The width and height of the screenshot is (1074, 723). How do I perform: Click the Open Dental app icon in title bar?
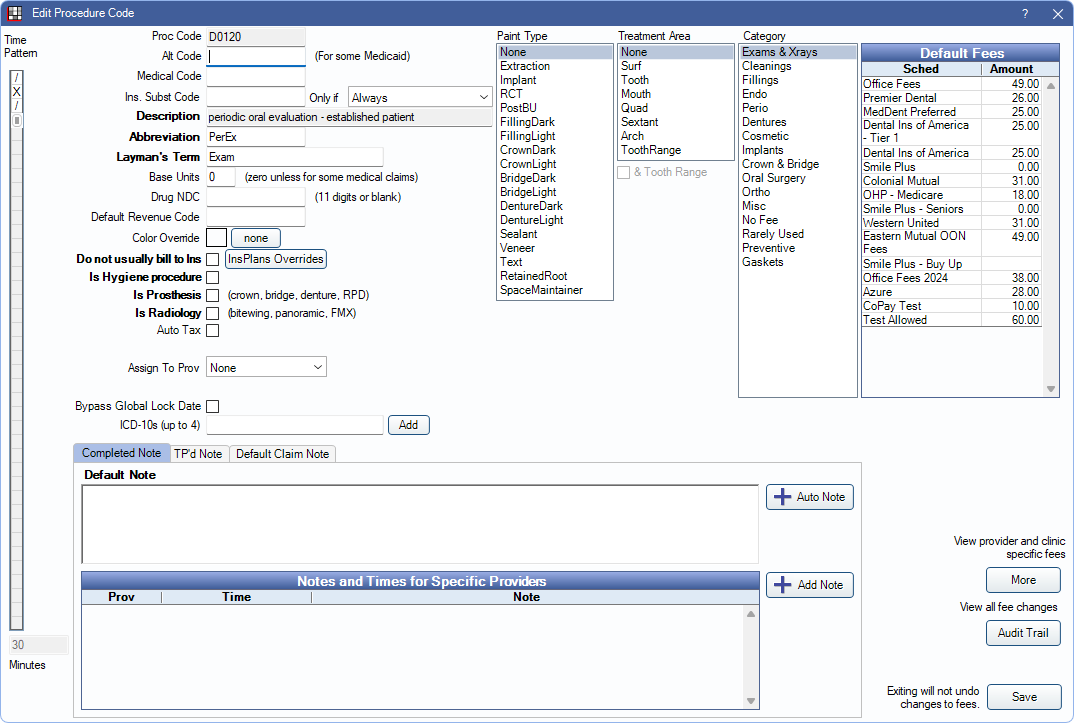tap(15, 13)
